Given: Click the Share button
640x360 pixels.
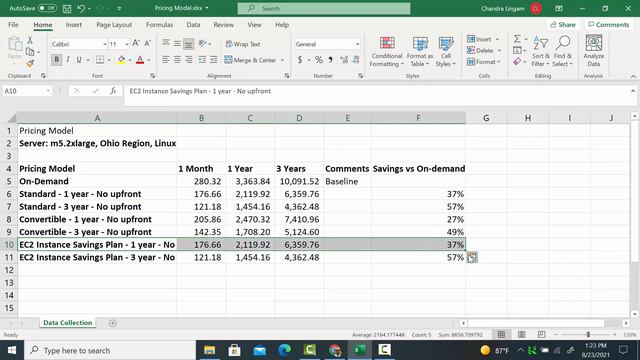Looking at the screenshot, I should pyautogui.click(x=562, y=25).
